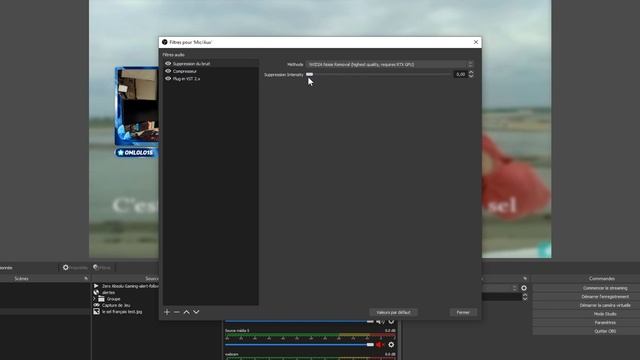Viewport: 640px width, 360px height.
Task: Click the globe icon of alertes source
Action: [96, 293]
